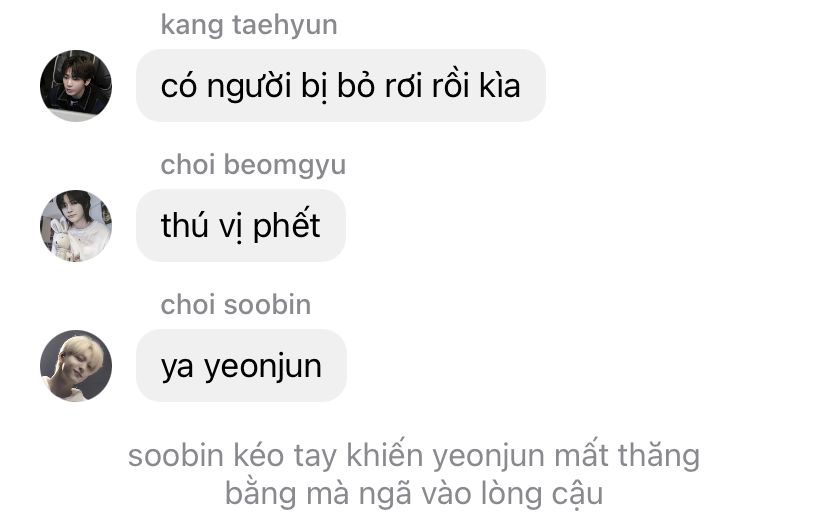Viewport: 828px width, 525px height.
Task: Click the word "yeonjun" in soobin's message
Action: [263, 367]
